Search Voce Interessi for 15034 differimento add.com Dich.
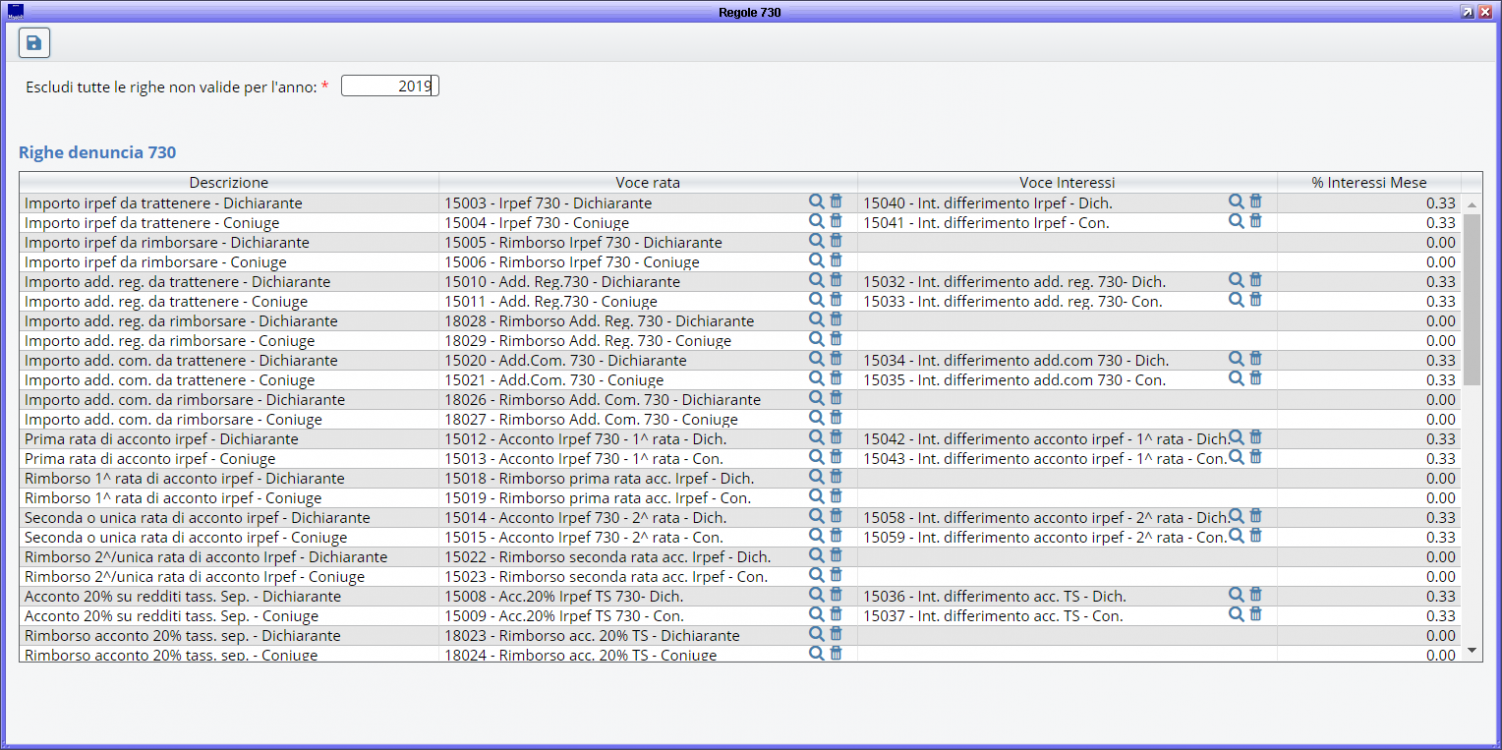Viewport: 1502px width, 750px height. (1236, 359)
